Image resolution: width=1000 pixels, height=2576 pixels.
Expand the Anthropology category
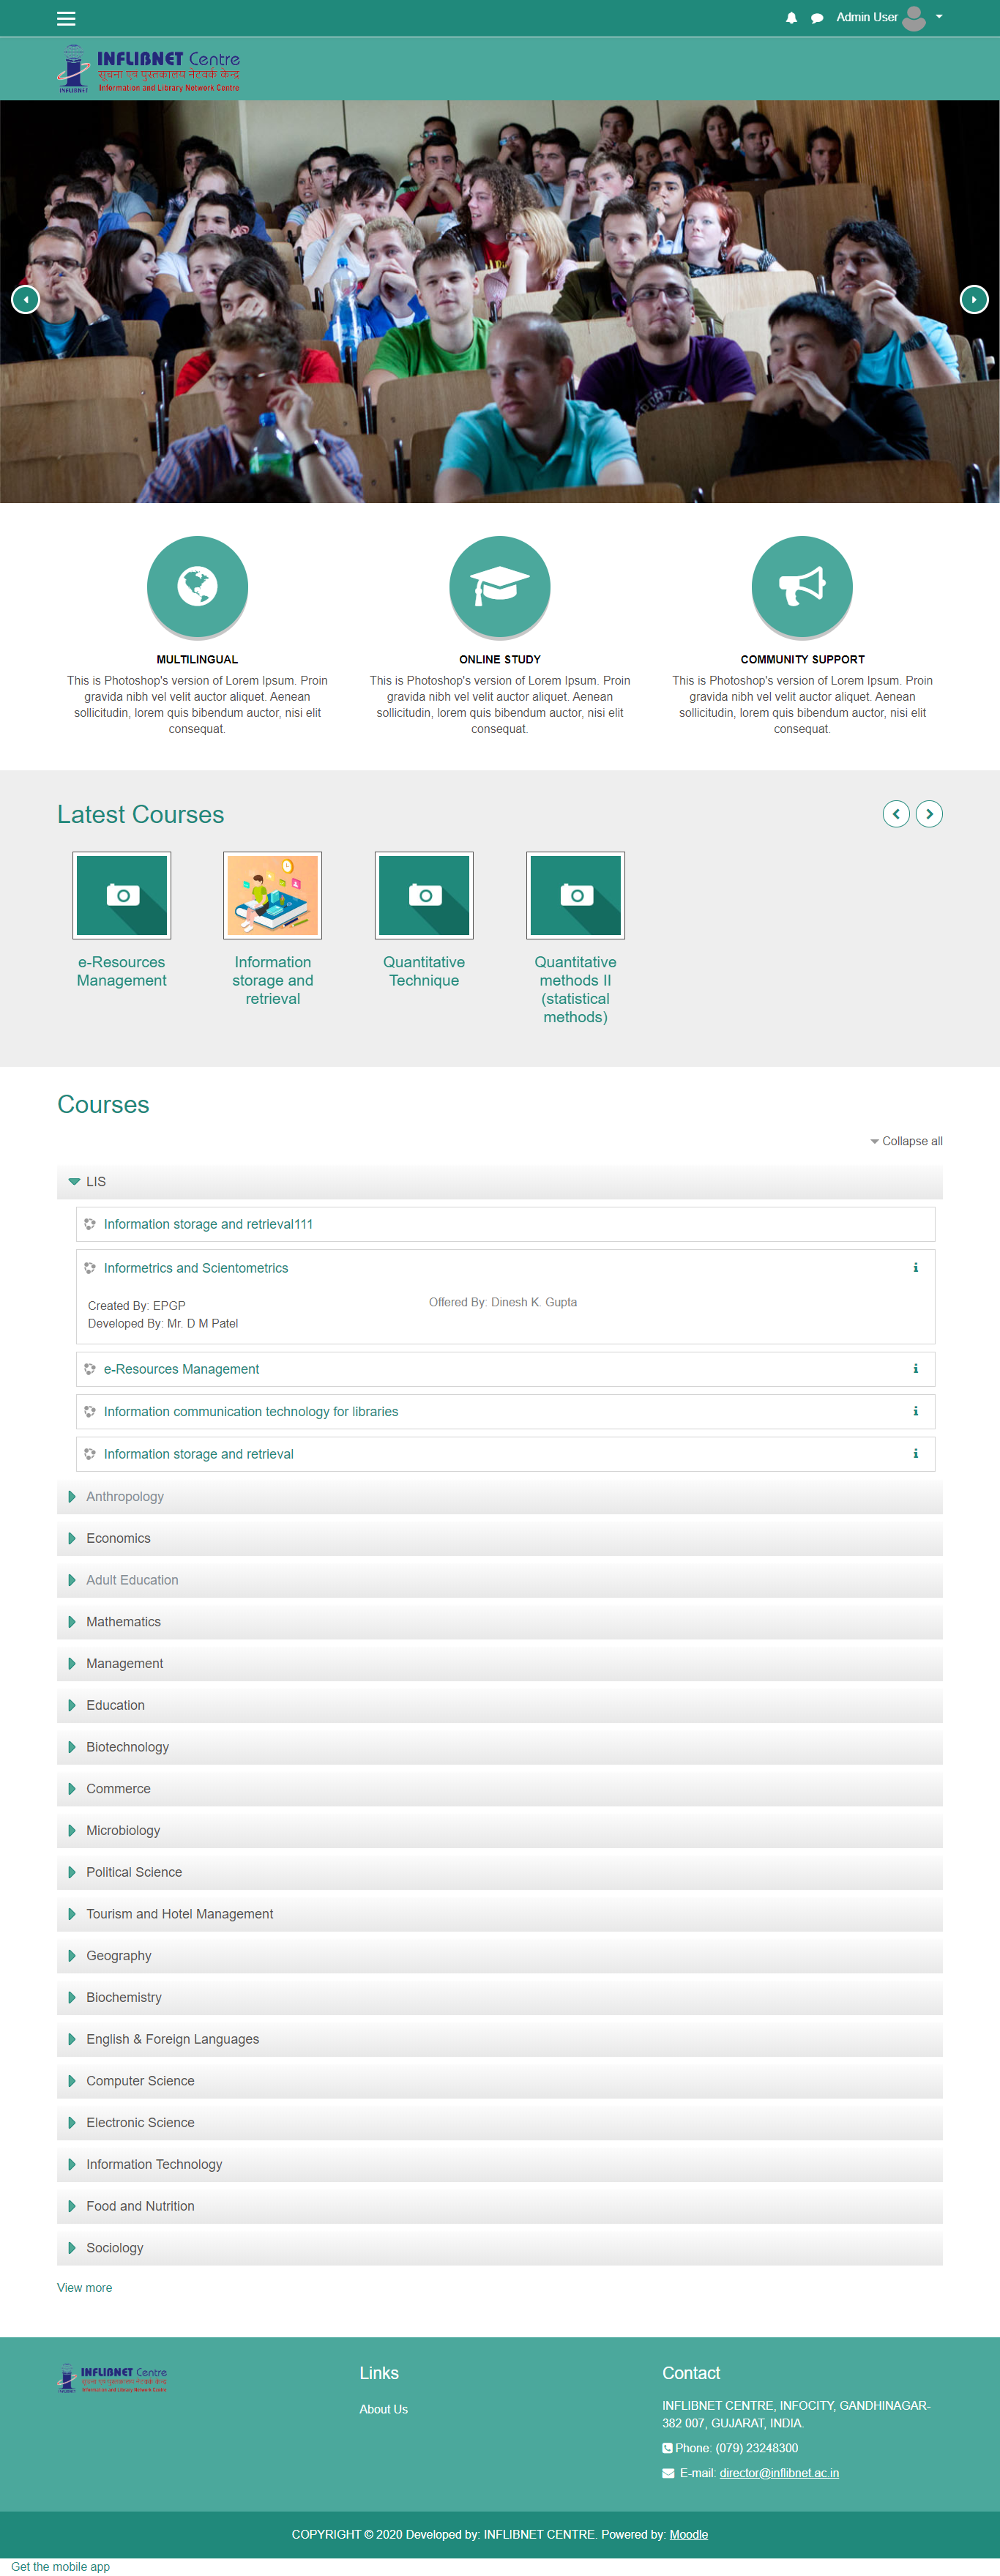tap(124, 1497)
